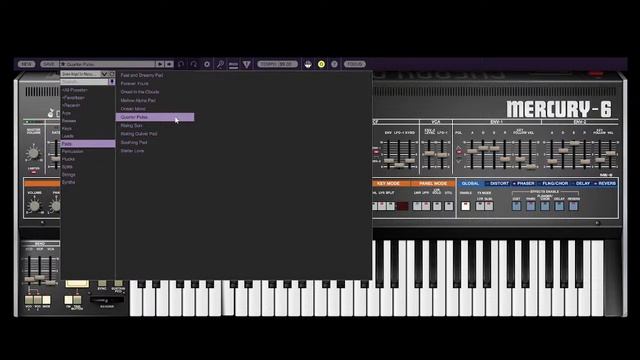Toggle the FLANGER/CHOR effect enable button
The width and height of the screenshot is (640, 360).
545,206
